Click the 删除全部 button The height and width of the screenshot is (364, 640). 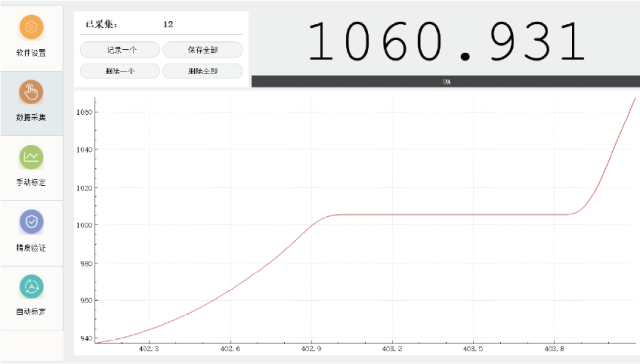[x=203, y=71]
